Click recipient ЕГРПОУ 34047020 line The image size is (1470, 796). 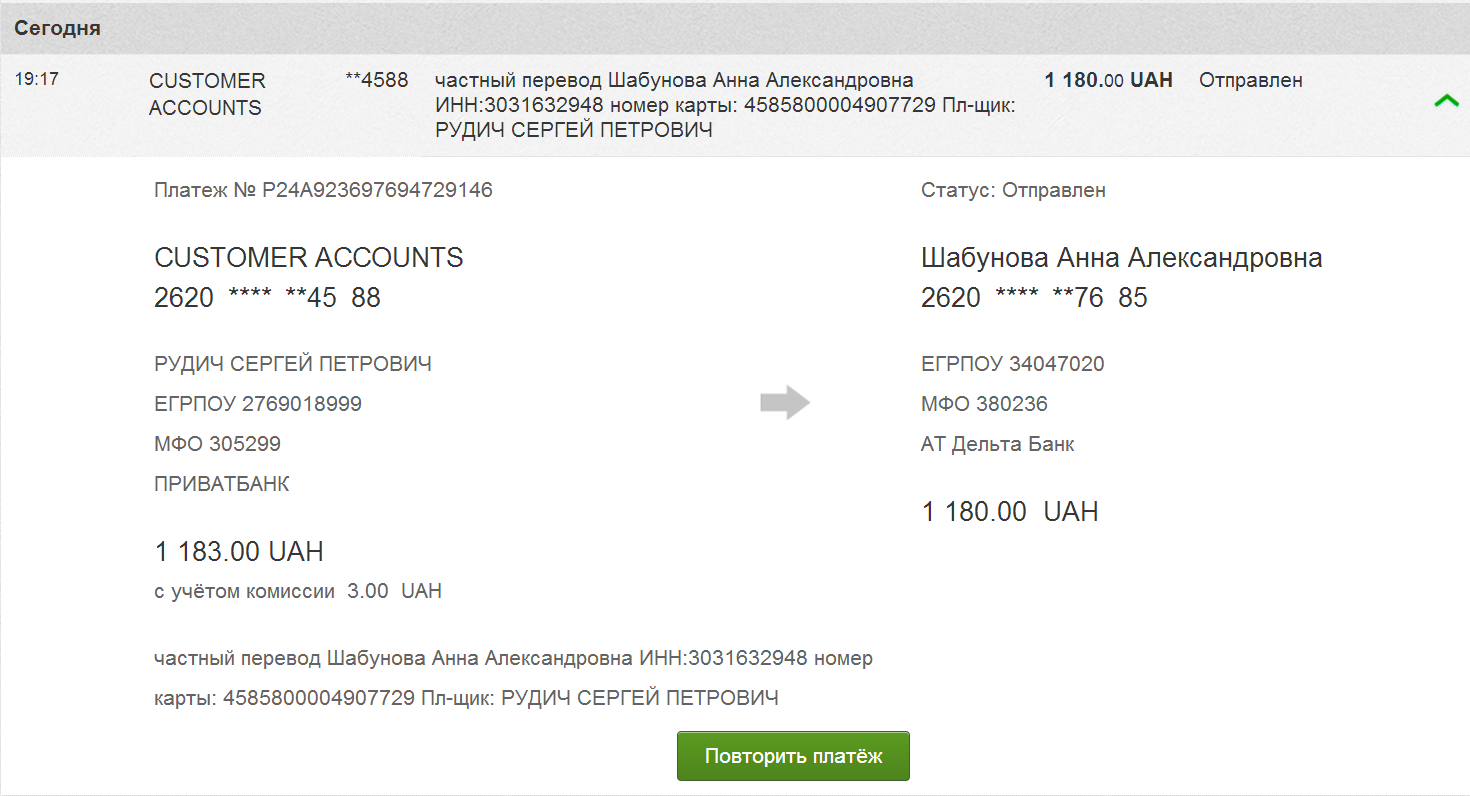(1012, 364)
